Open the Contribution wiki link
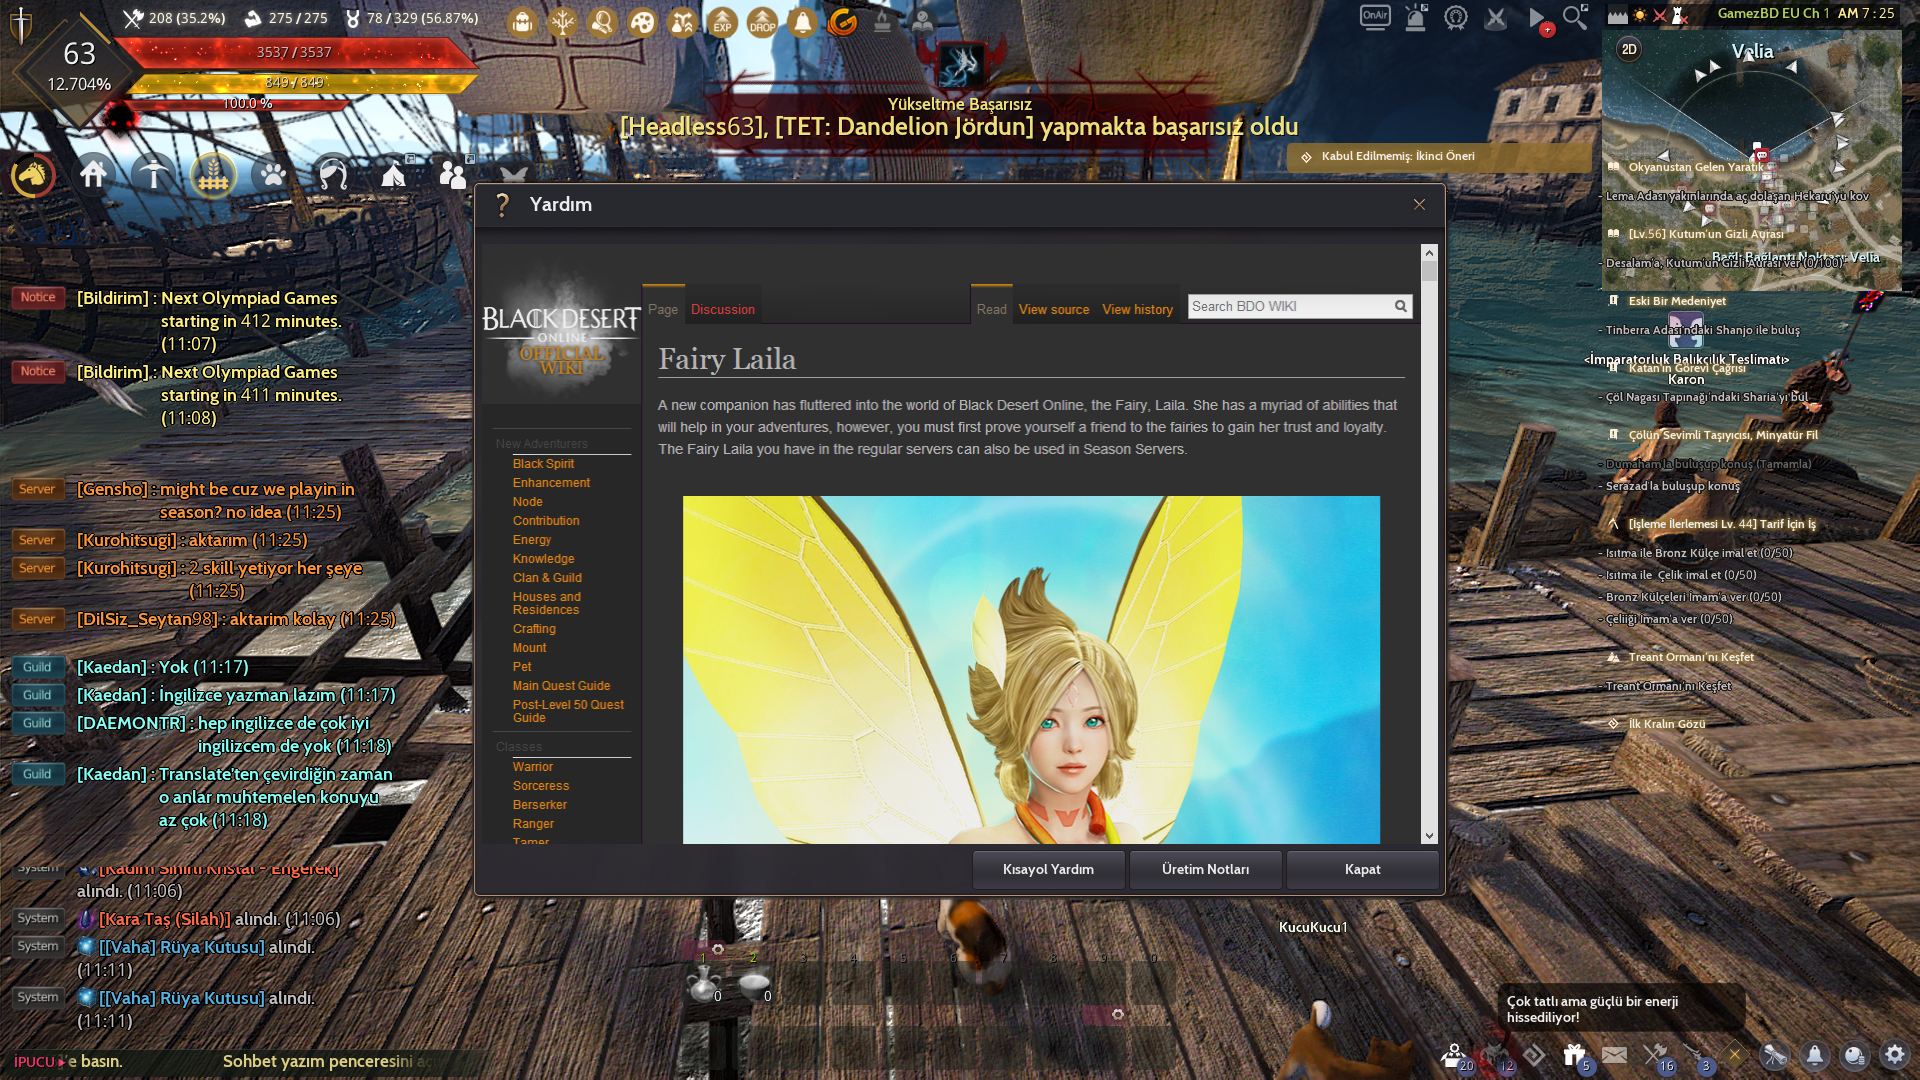The width and height of the screenshot is (1920, 1080). click(546, 521)
